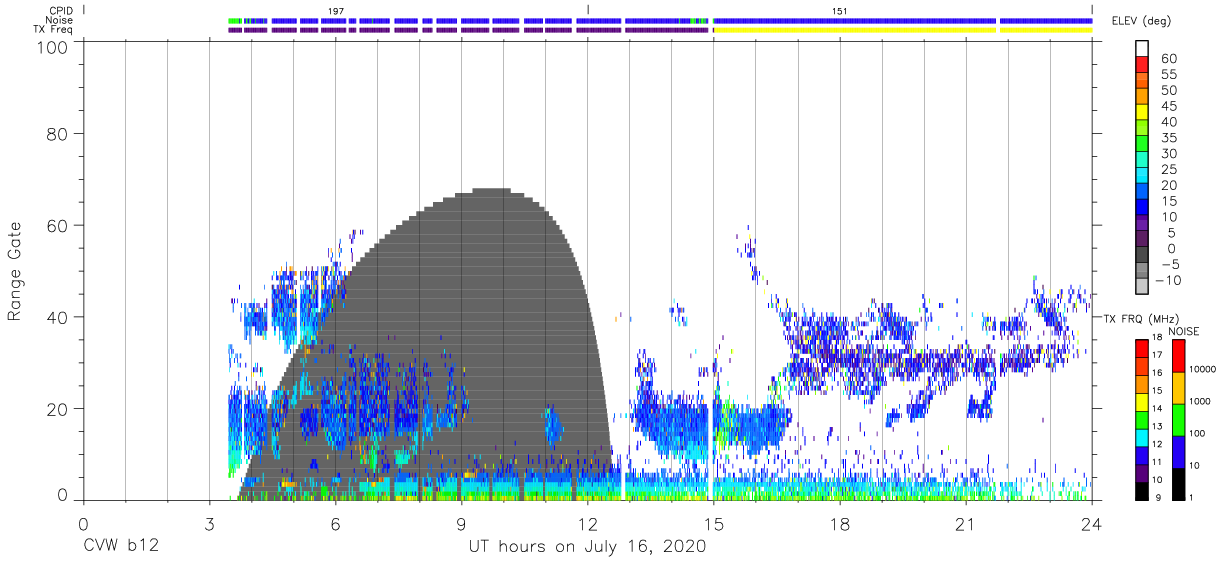Click the x-axis tick label "21"
This screenshot has height=567, width=1228.
[966, 524]
